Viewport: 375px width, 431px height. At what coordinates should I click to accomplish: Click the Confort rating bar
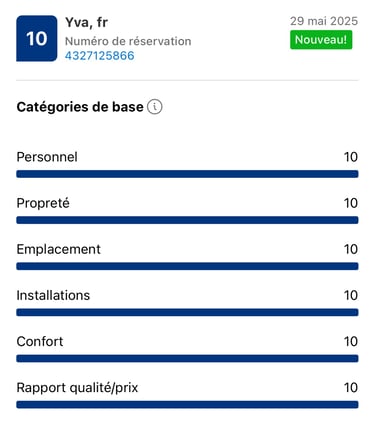(187, 358)
